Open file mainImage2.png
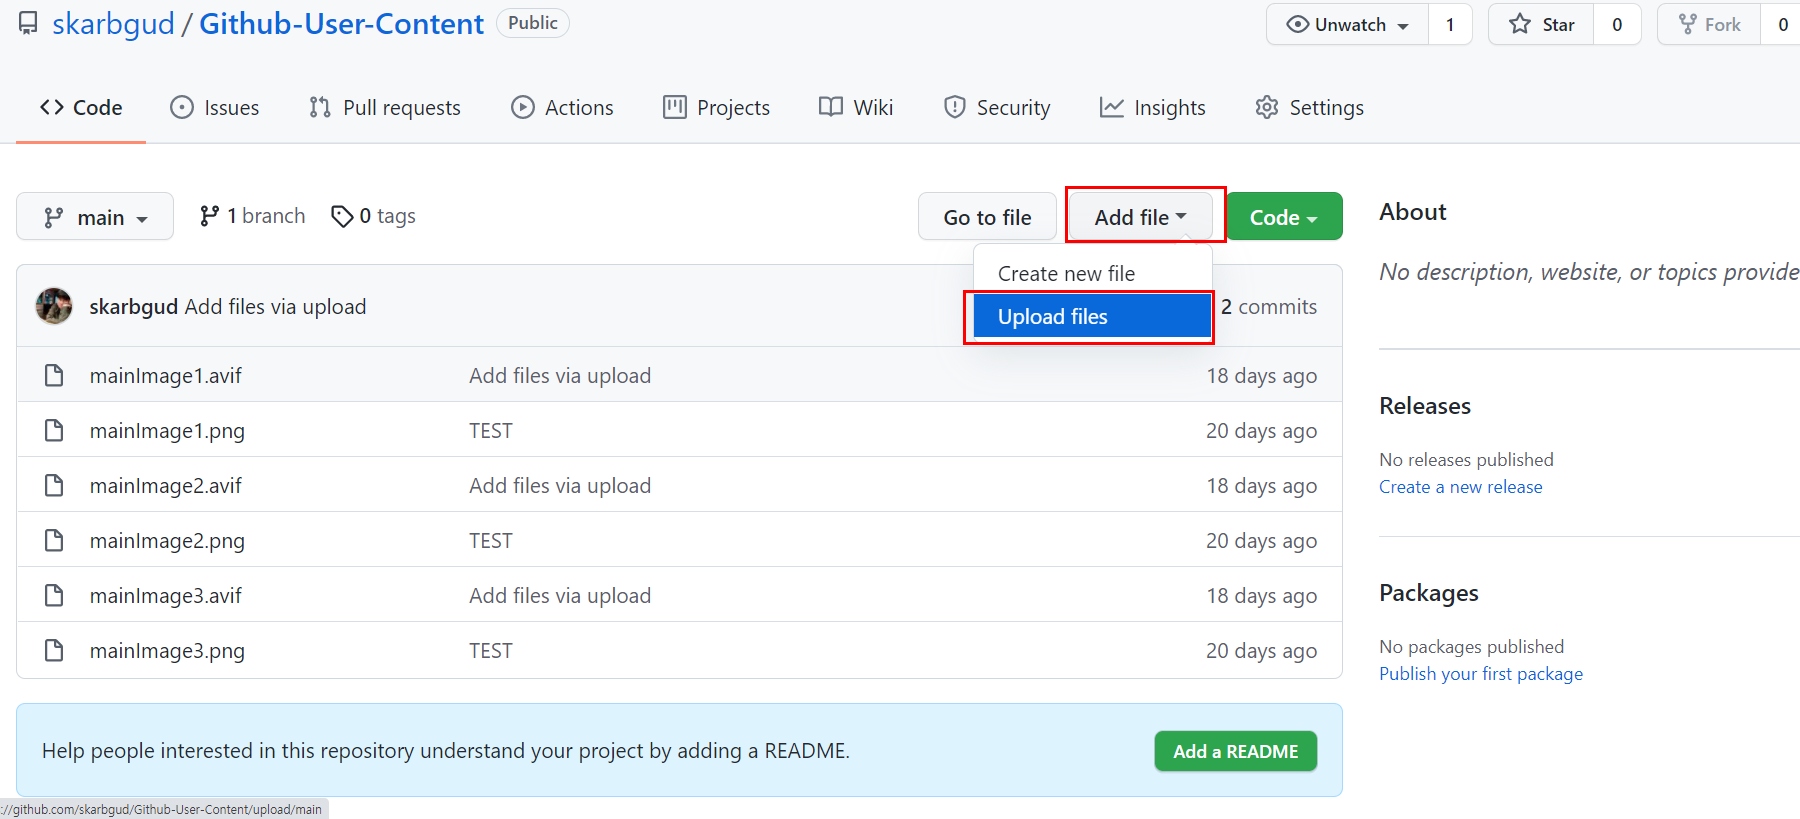This screenshot has width=1800, height=819. click(167, 540)
